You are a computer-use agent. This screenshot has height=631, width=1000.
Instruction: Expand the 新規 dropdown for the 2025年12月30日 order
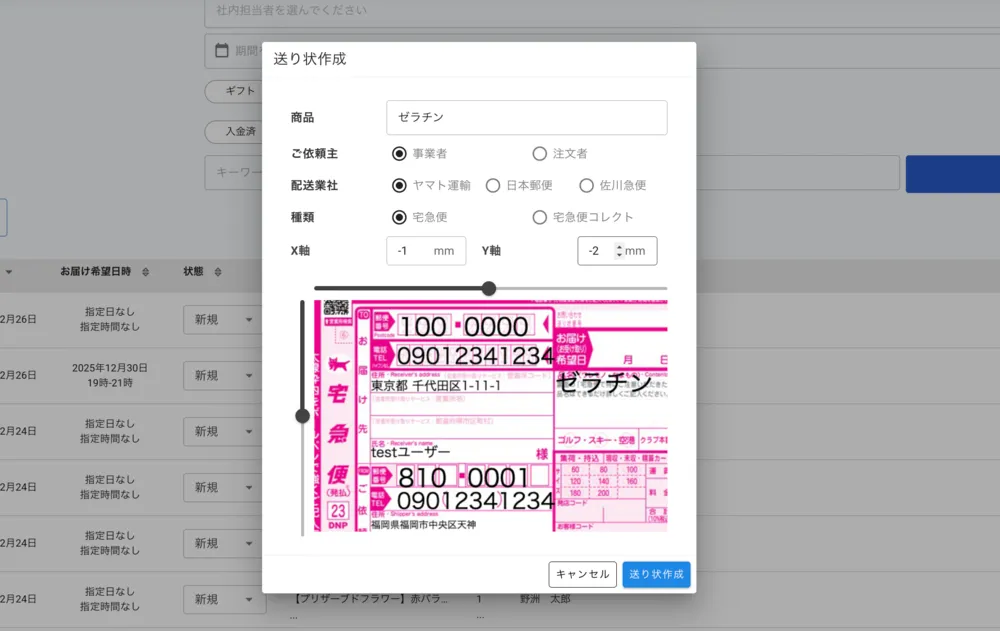(x=224, y=375)
